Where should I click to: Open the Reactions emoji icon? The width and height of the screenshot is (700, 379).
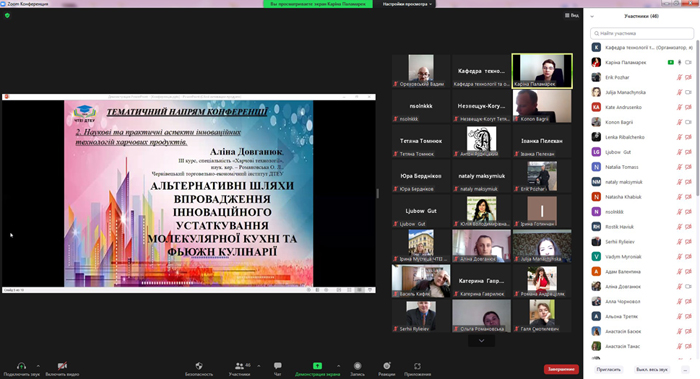coord(387,366)
